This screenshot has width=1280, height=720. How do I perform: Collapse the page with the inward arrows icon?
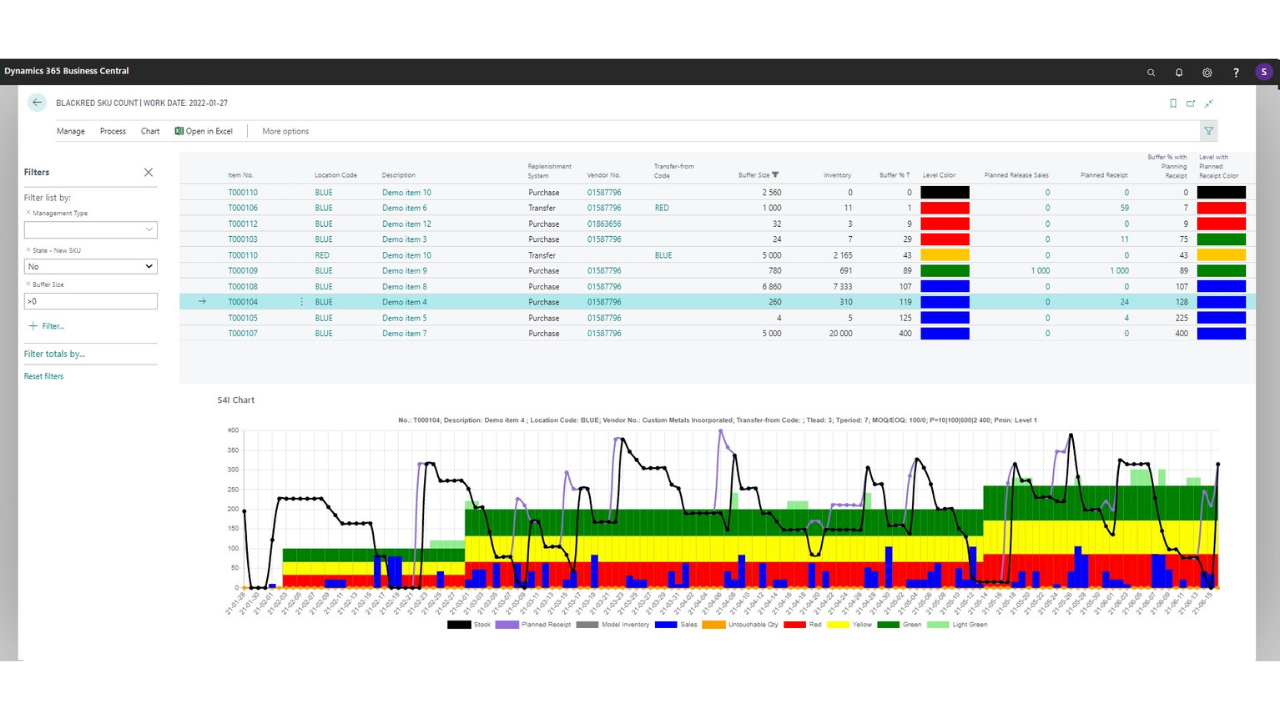tap(1209, 103)
